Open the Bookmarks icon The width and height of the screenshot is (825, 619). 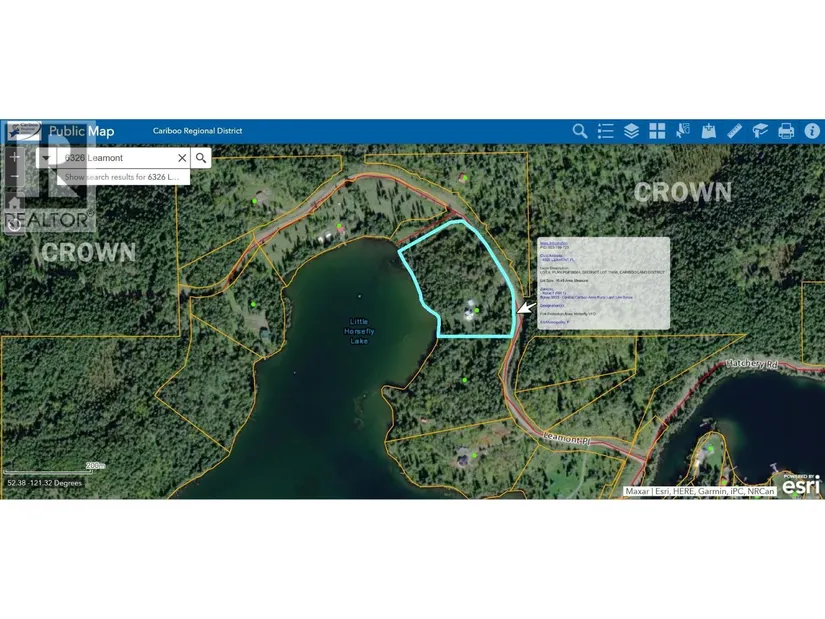click(x=760, y=131)
